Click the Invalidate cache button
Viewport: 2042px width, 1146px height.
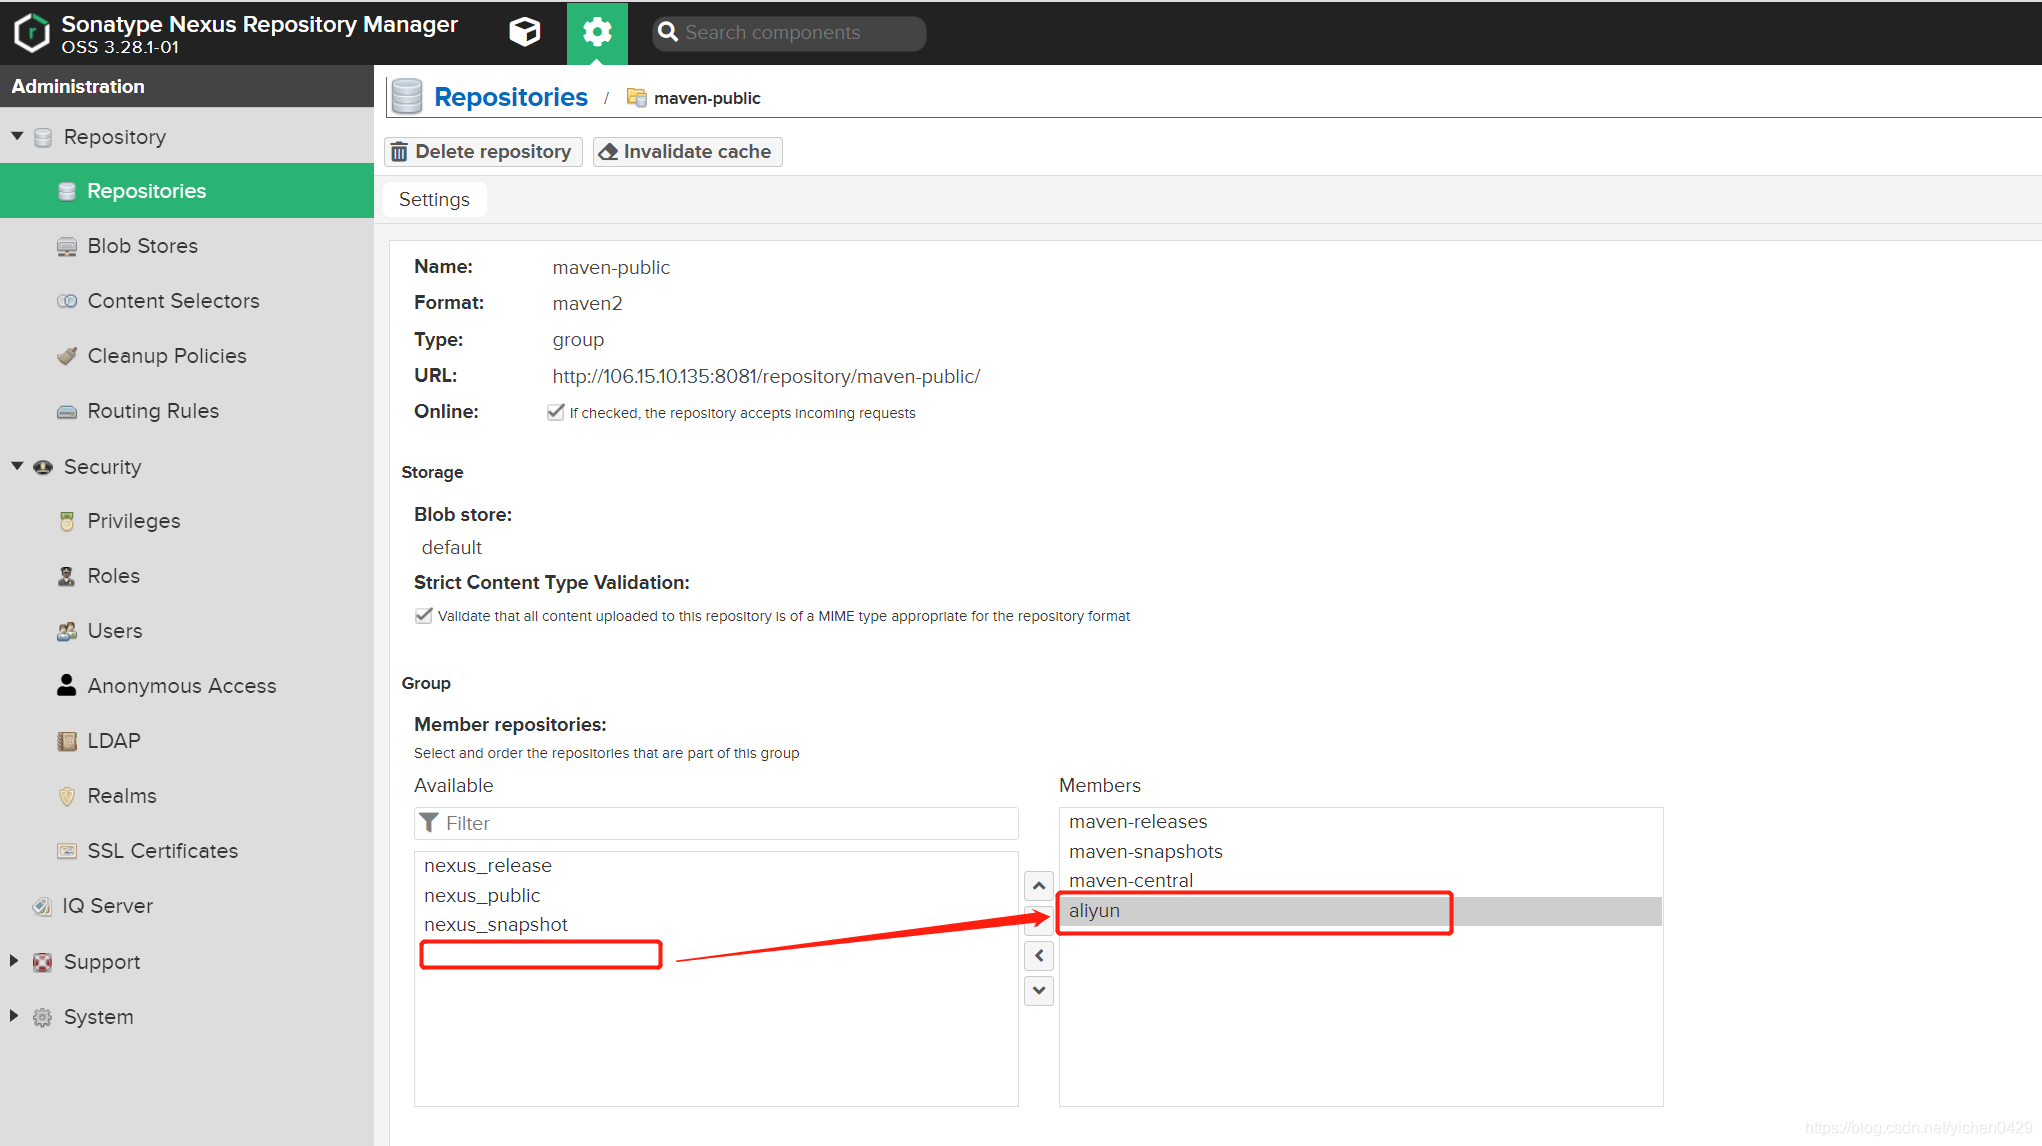(x=687, y=151)
